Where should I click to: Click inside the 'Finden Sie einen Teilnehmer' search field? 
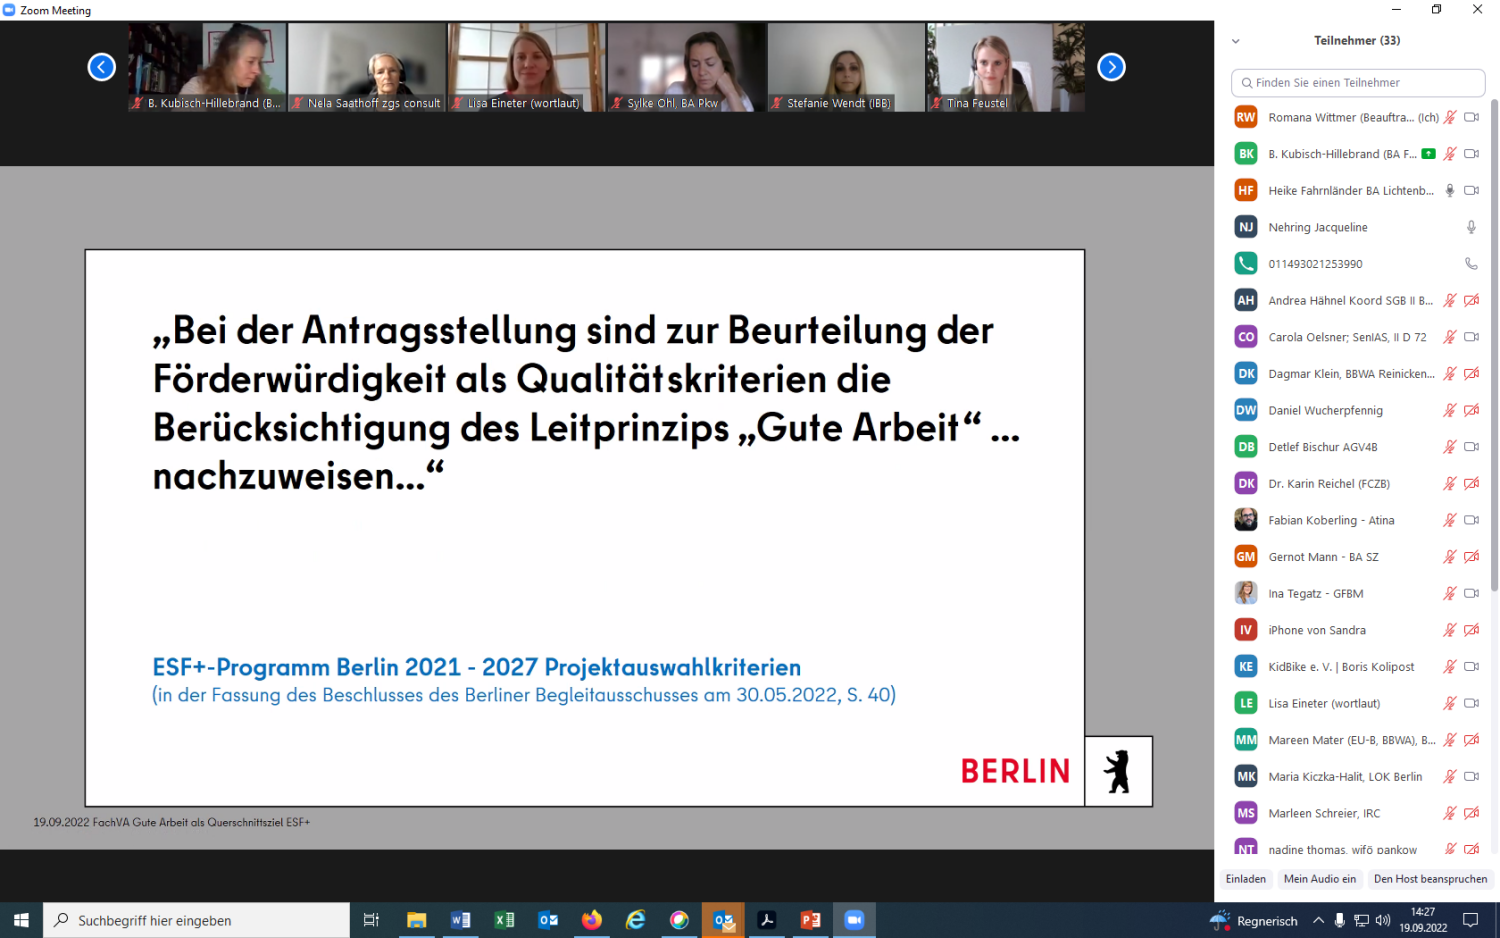(1357, 82)
